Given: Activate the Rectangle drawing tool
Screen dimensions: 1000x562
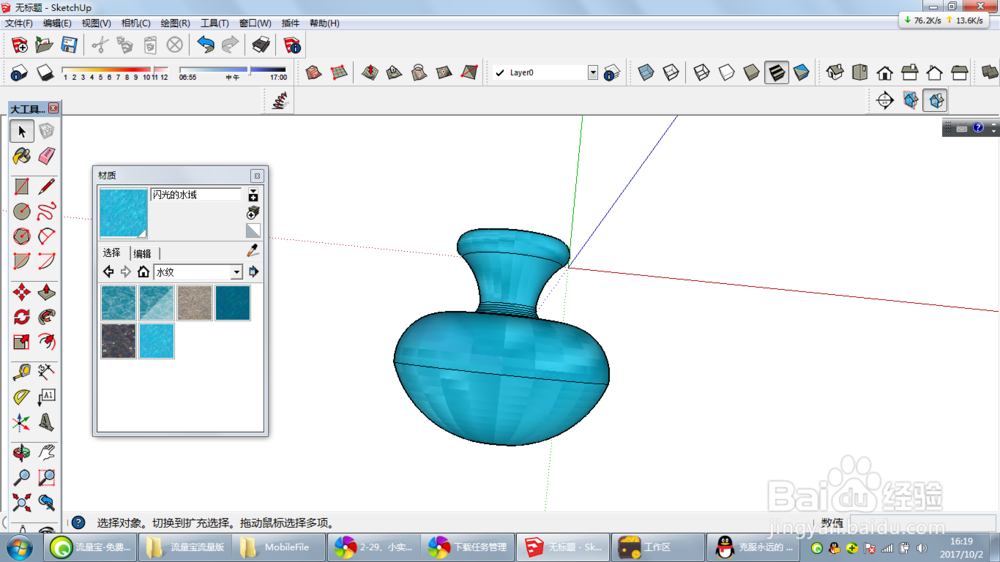Looking at the screenshot, I should tap(22, 186).
